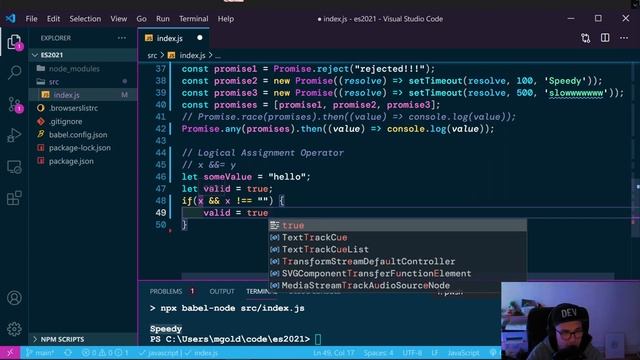Open errors and warnings status indicator
The image size is (640, 360).
105,353
